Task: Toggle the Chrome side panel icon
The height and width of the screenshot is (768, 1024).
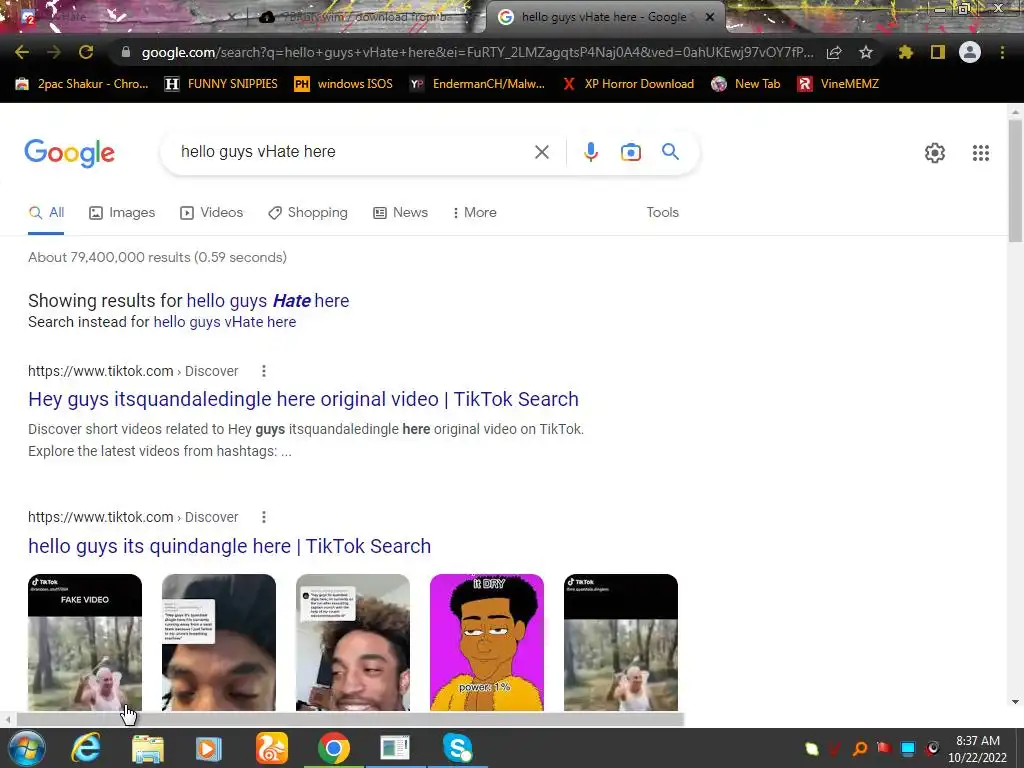Action: [x=938, y=52]
